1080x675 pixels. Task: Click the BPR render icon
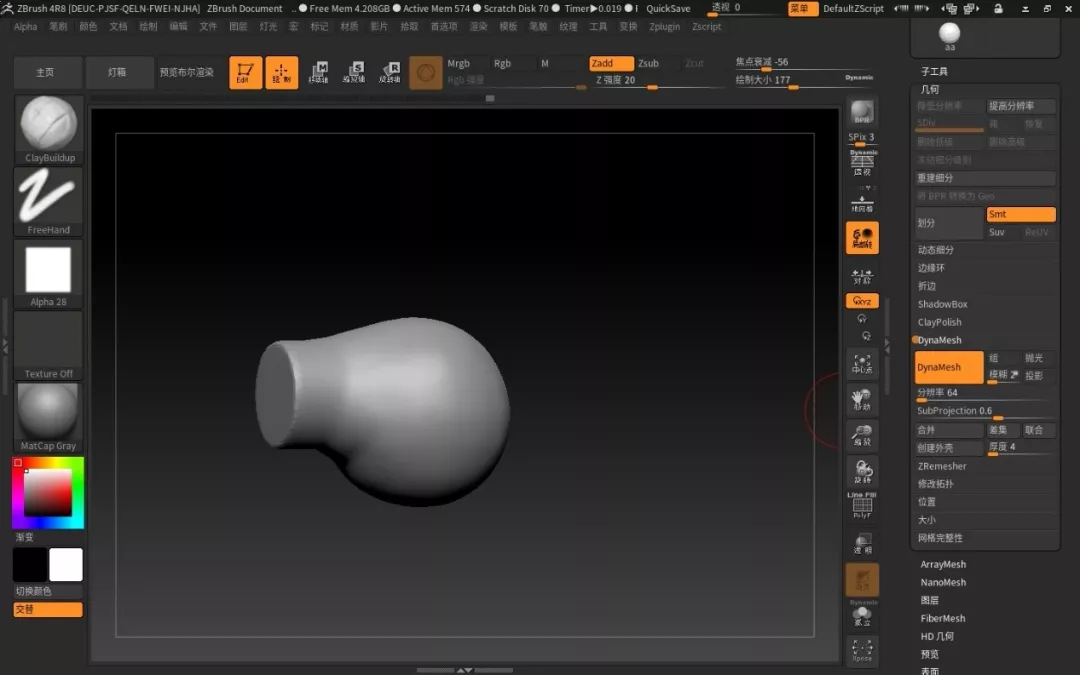862,114
